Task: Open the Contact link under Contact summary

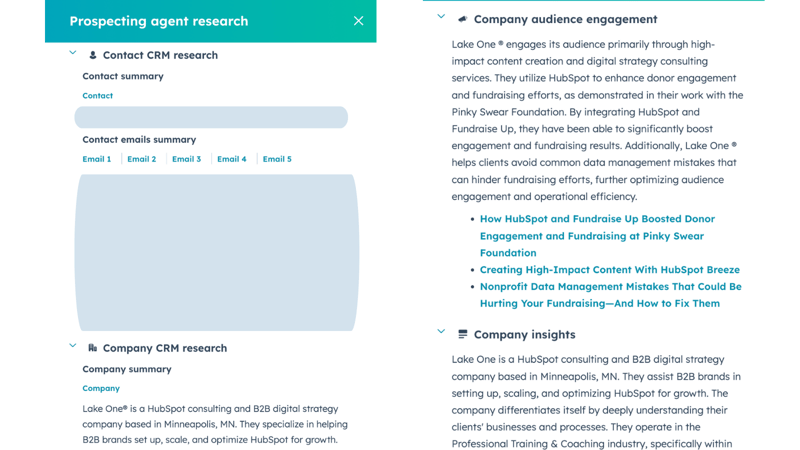Action: pos(97,95)
